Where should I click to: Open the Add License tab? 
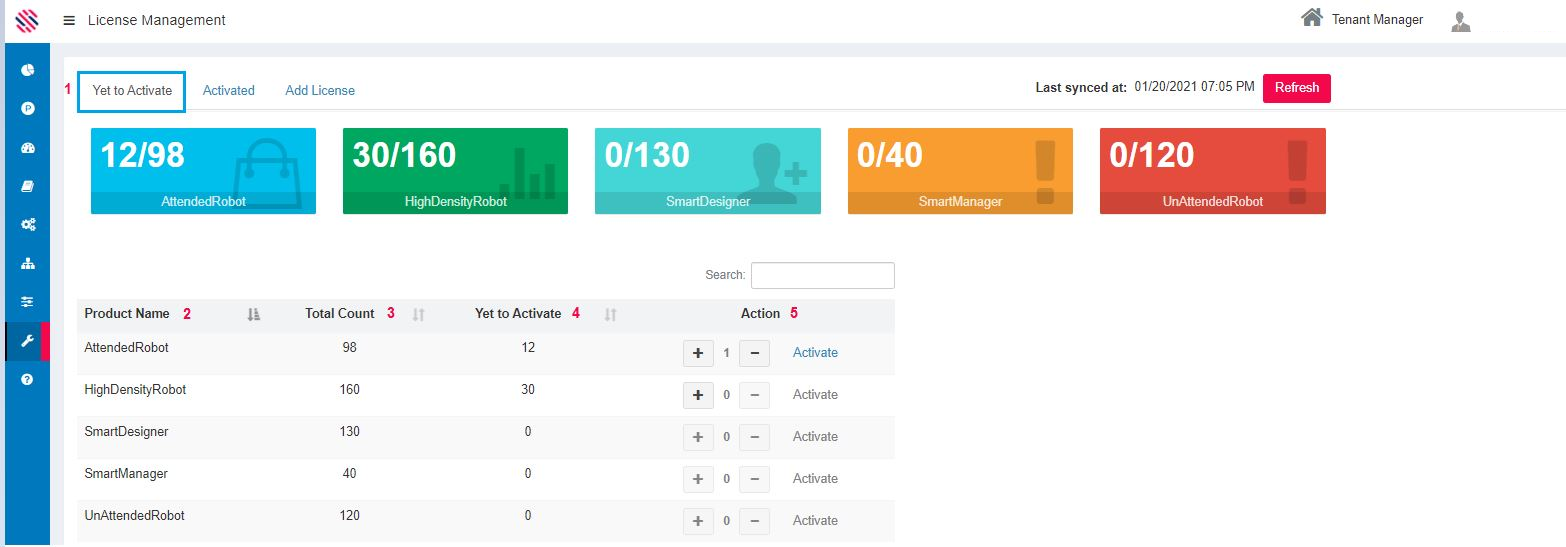[x=320, y=91]
